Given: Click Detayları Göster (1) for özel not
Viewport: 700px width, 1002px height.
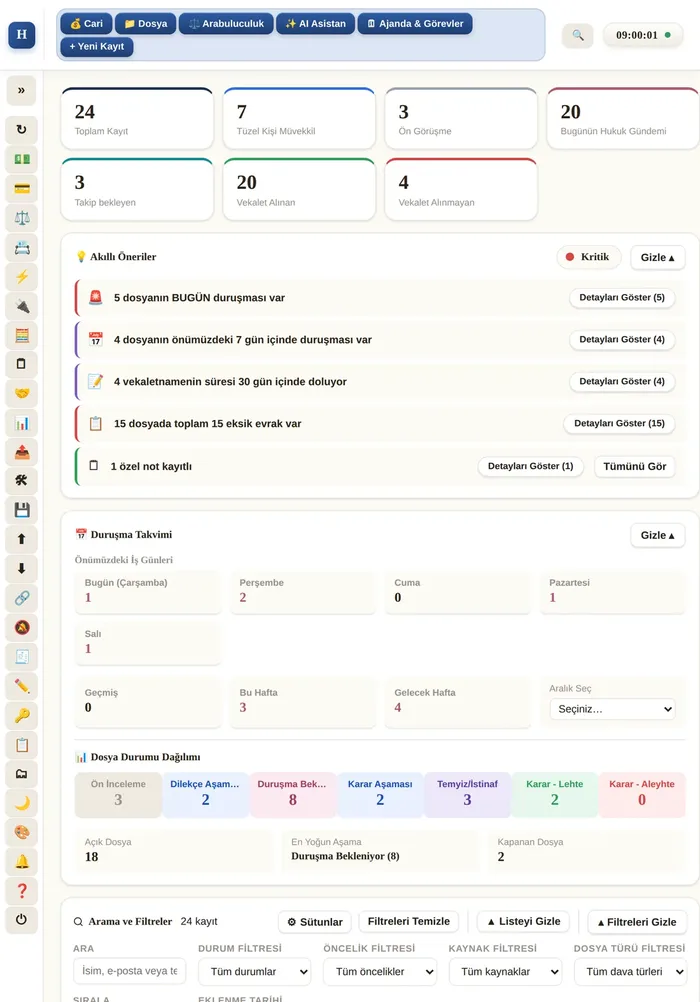Looking at the screenshot, I should [x=531, y=466].
